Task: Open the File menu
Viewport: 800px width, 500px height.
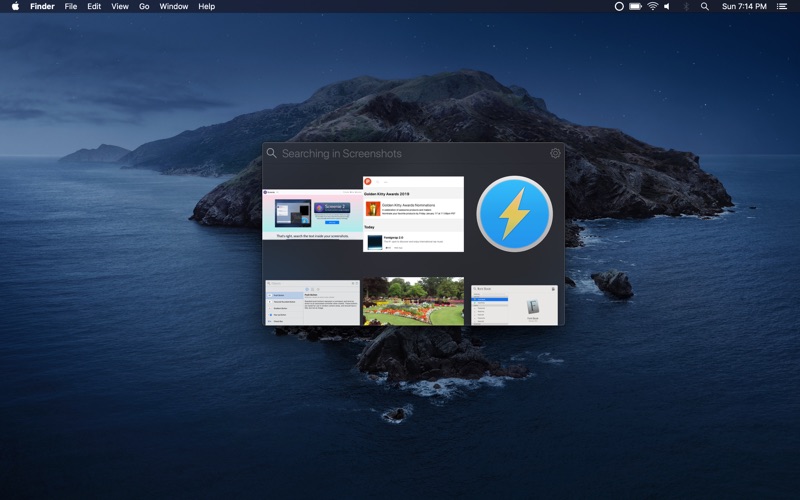Action: pyautogui.click(x=71, y=7)
